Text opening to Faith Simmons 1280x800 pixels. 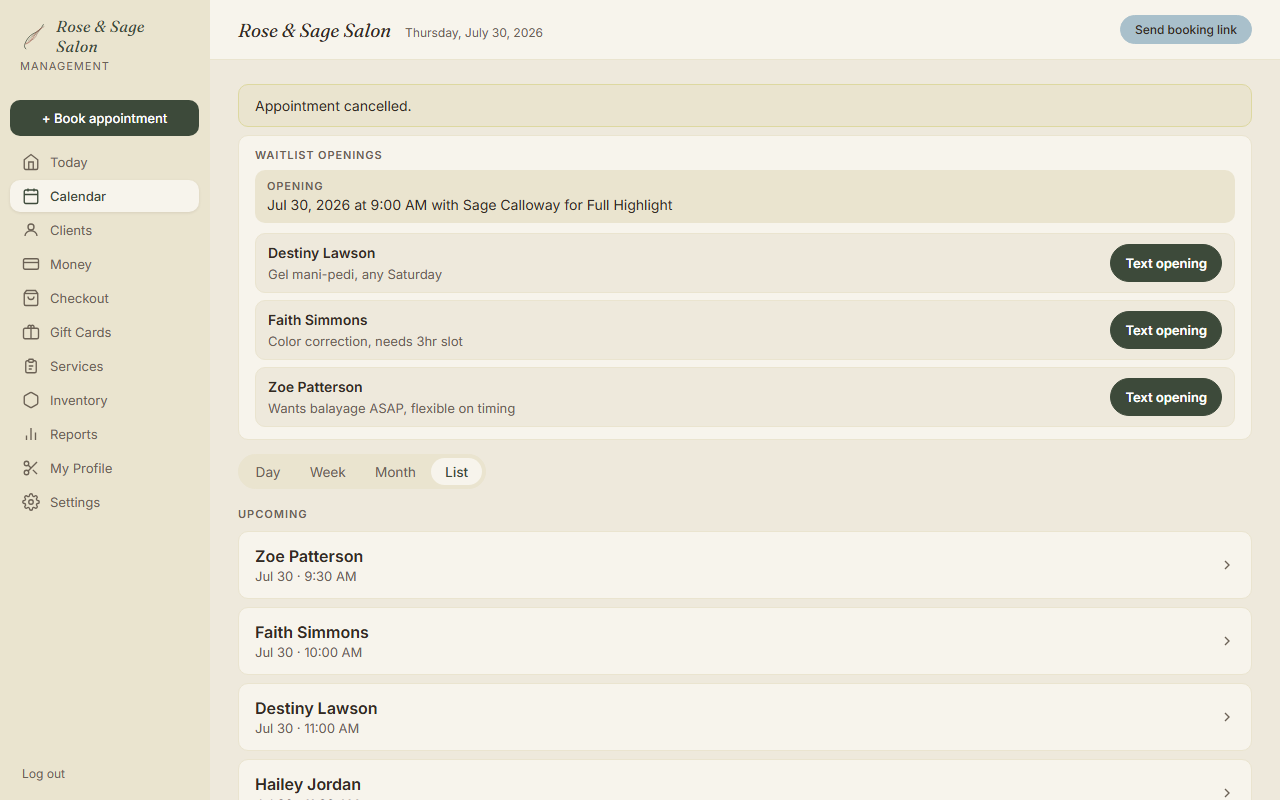click(x=1166, y=330)
